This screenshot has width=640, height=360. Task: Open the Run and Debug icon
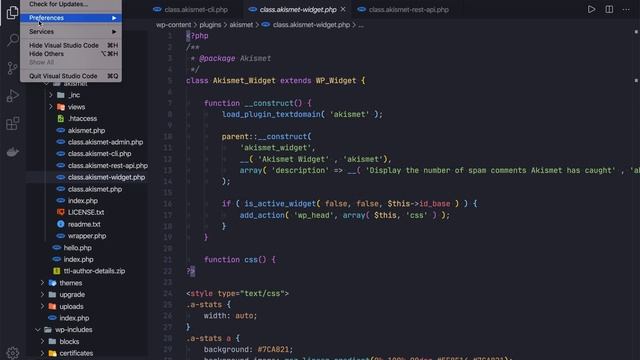13,96
